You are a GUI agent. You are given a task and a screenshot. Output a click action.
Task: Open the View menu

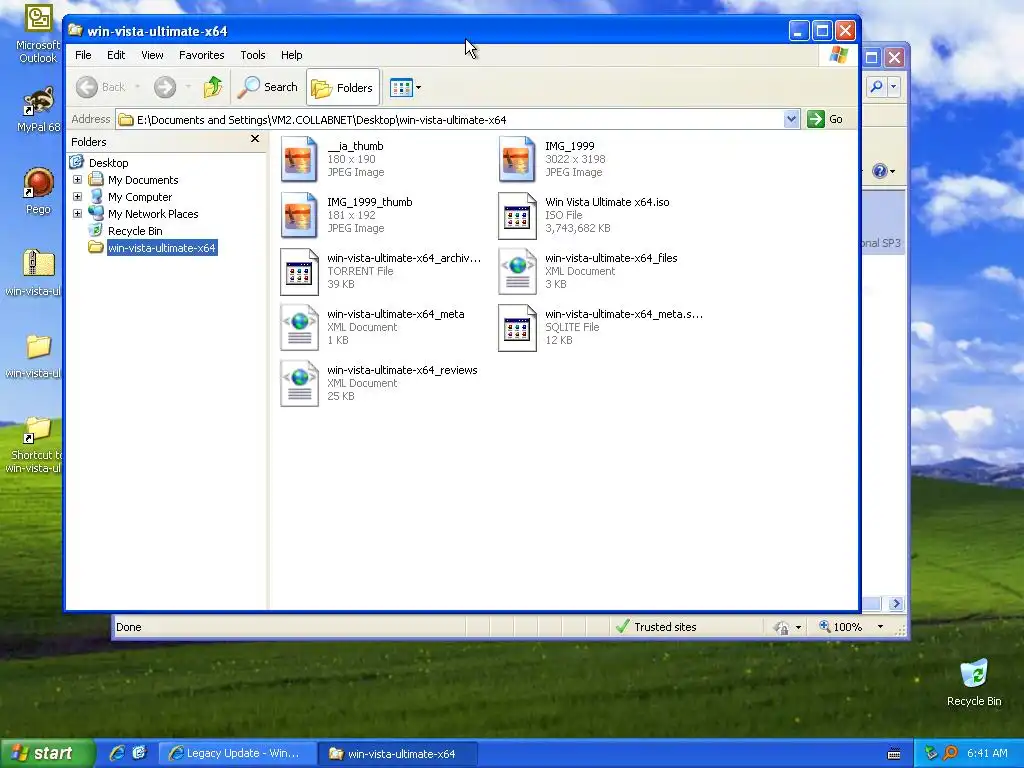[152, 55]
